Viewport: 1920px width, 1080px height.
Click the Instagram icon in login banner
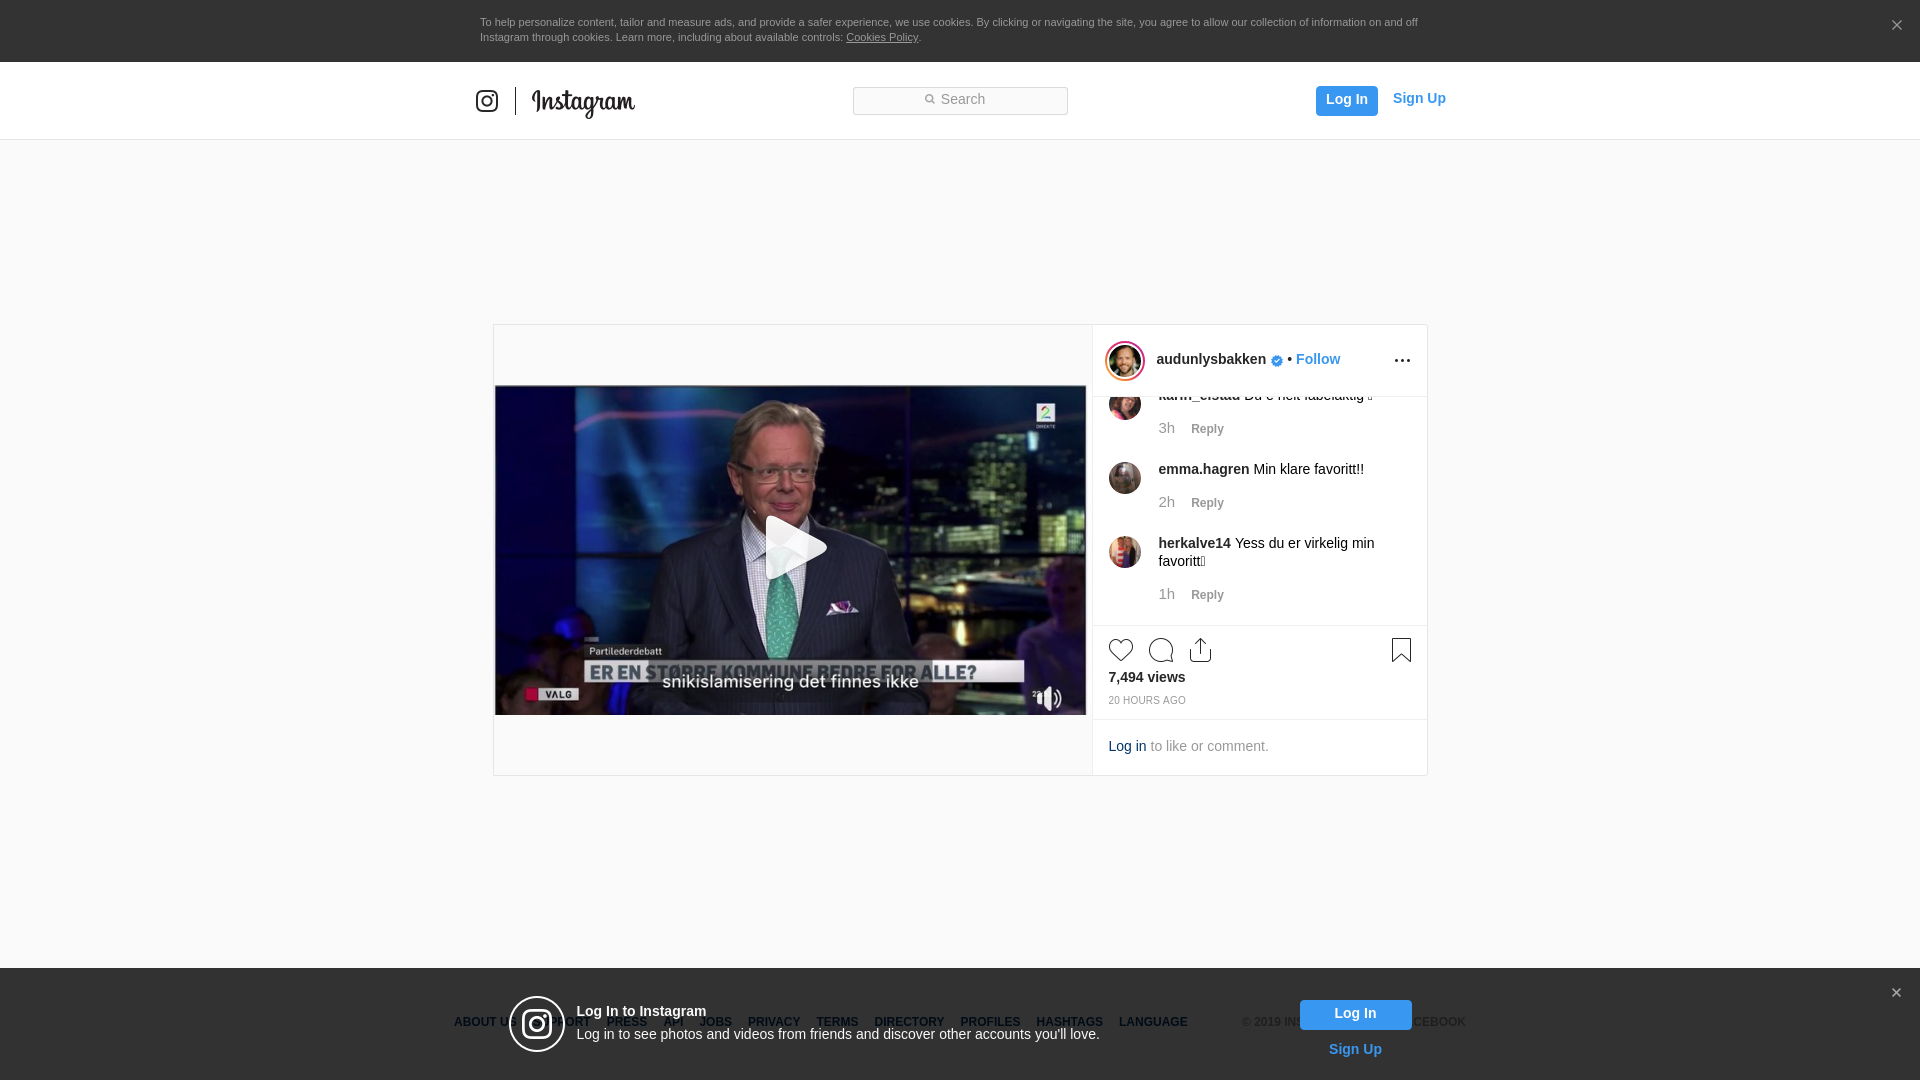[x=537, y=1024]
